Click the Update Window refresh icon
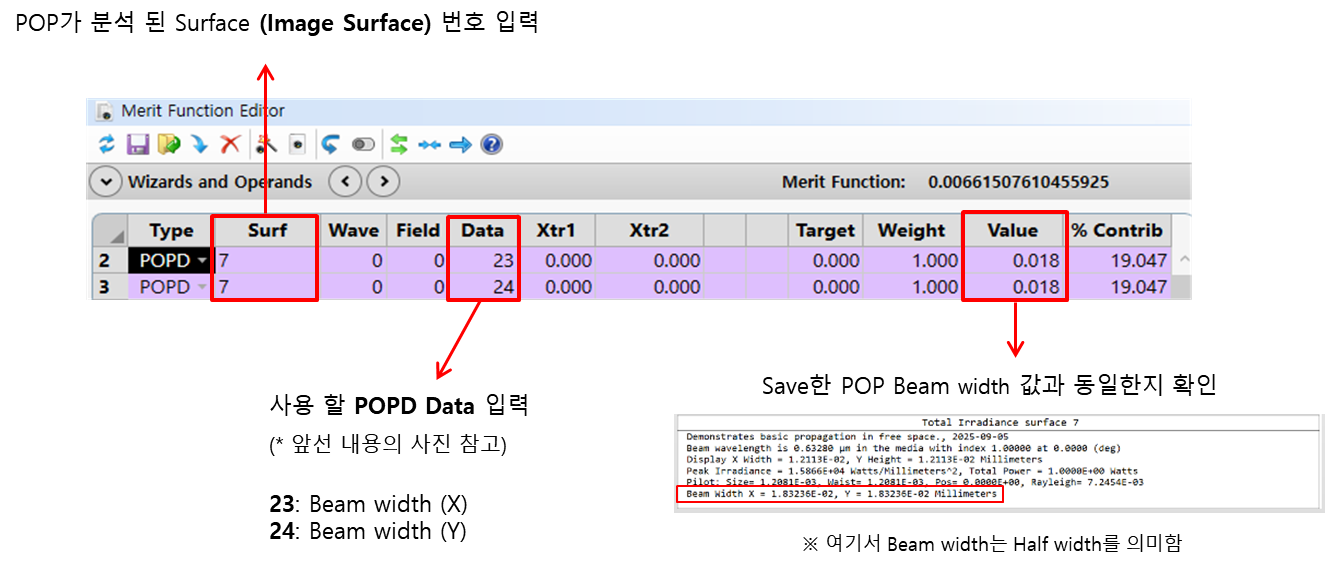The image size is (1325, 566). (x=106, y=144)
